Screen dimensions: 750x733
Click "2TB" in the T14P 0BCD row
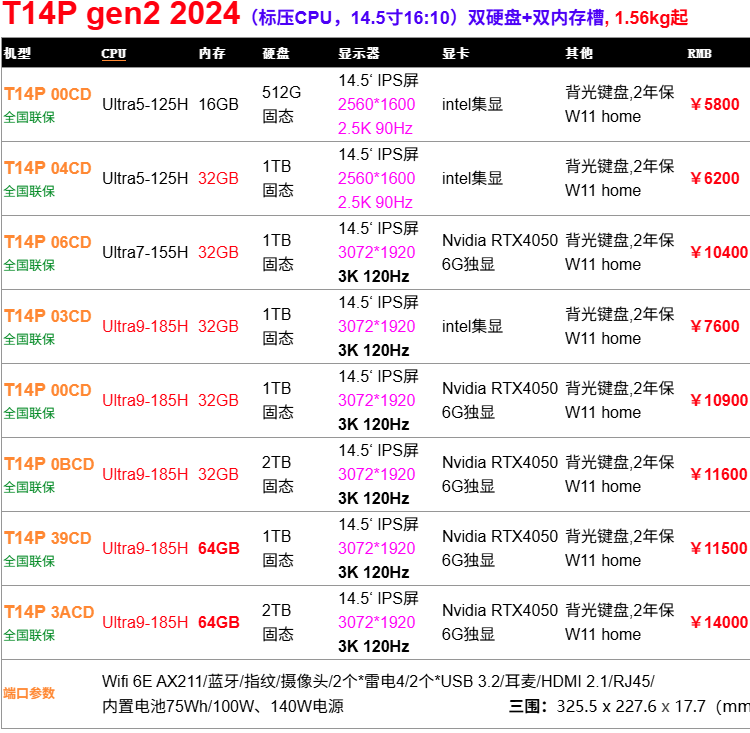276,462
